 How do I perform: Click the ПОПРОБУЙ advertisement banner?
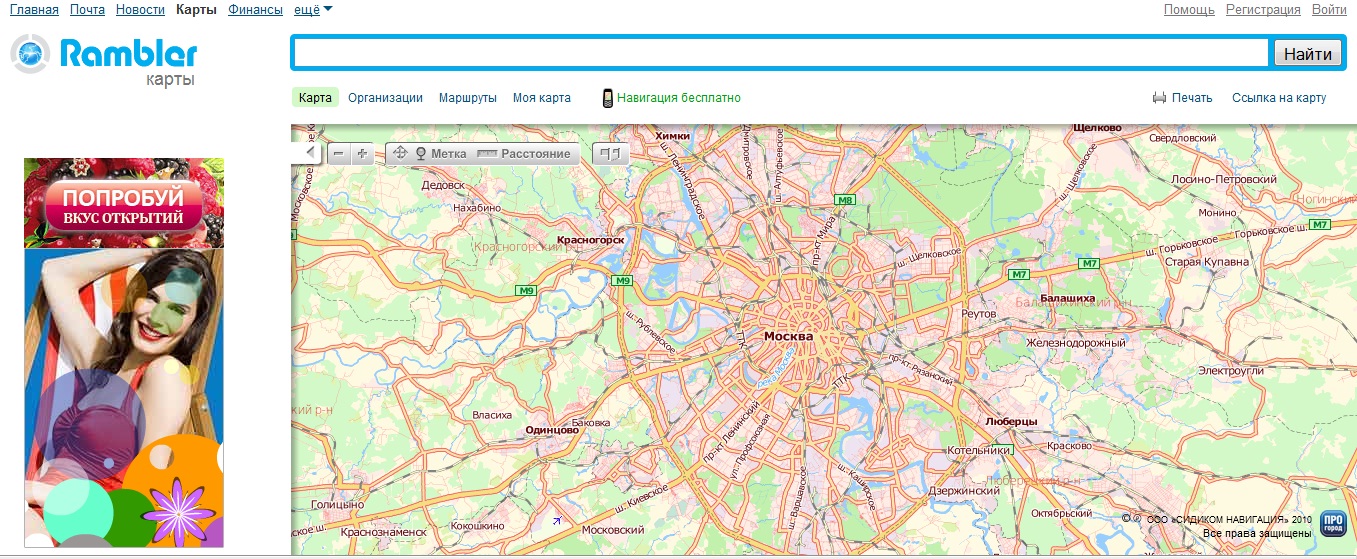[x=124, y=203]
